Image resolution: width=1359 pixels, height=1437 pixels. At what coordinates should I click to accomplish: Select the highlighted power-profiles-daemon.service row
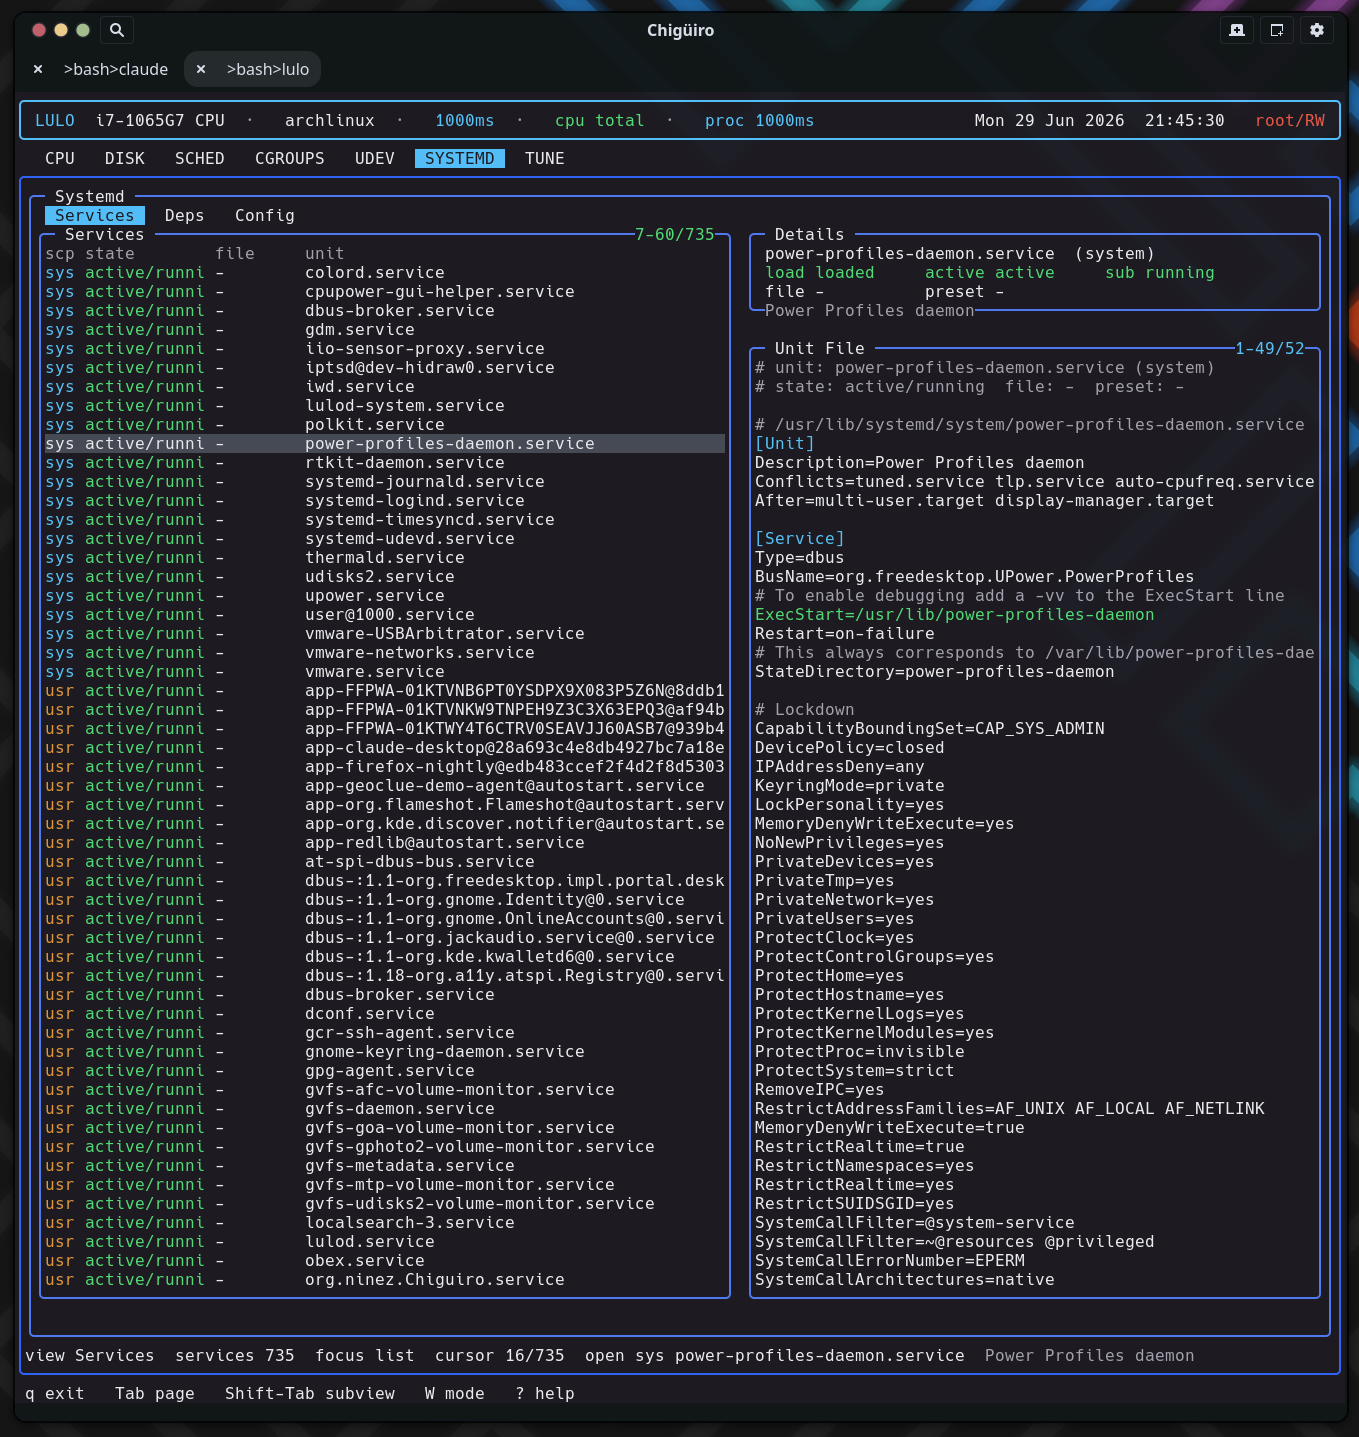tap(385, 443)
